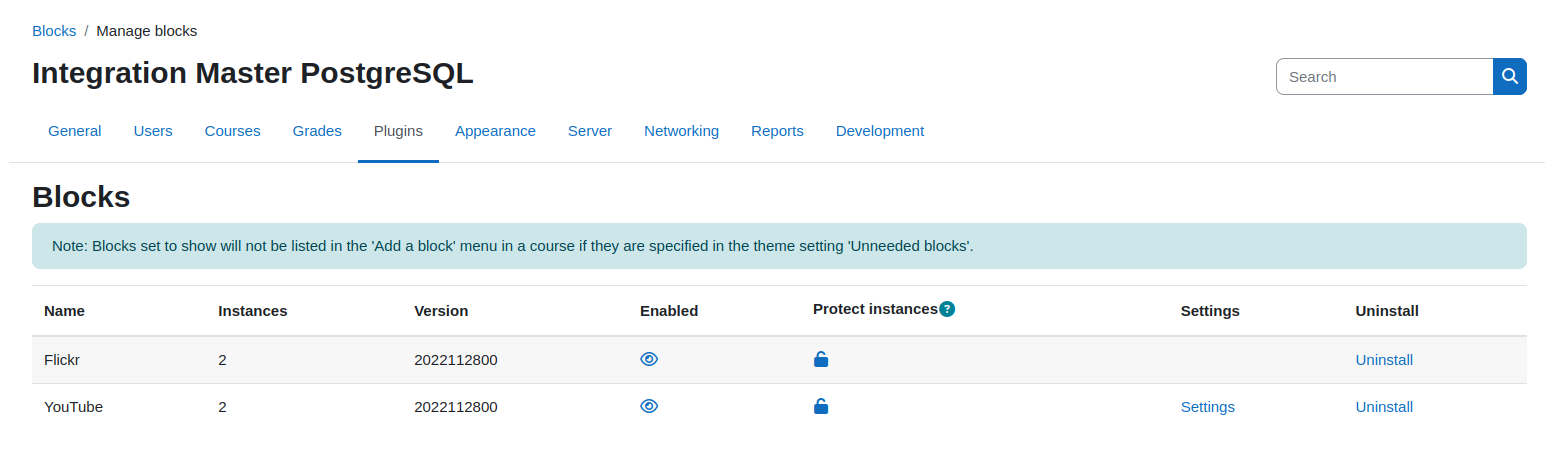
Task: Click the search magnifier button
Action: pos(1510,76)
